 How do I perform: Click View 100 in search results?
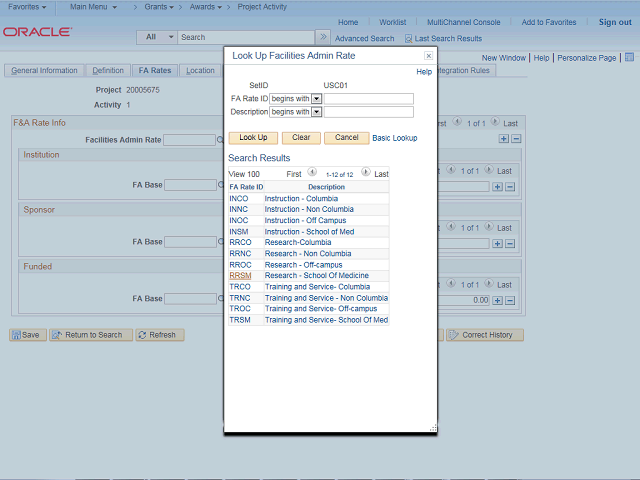[x=244, y=174]
